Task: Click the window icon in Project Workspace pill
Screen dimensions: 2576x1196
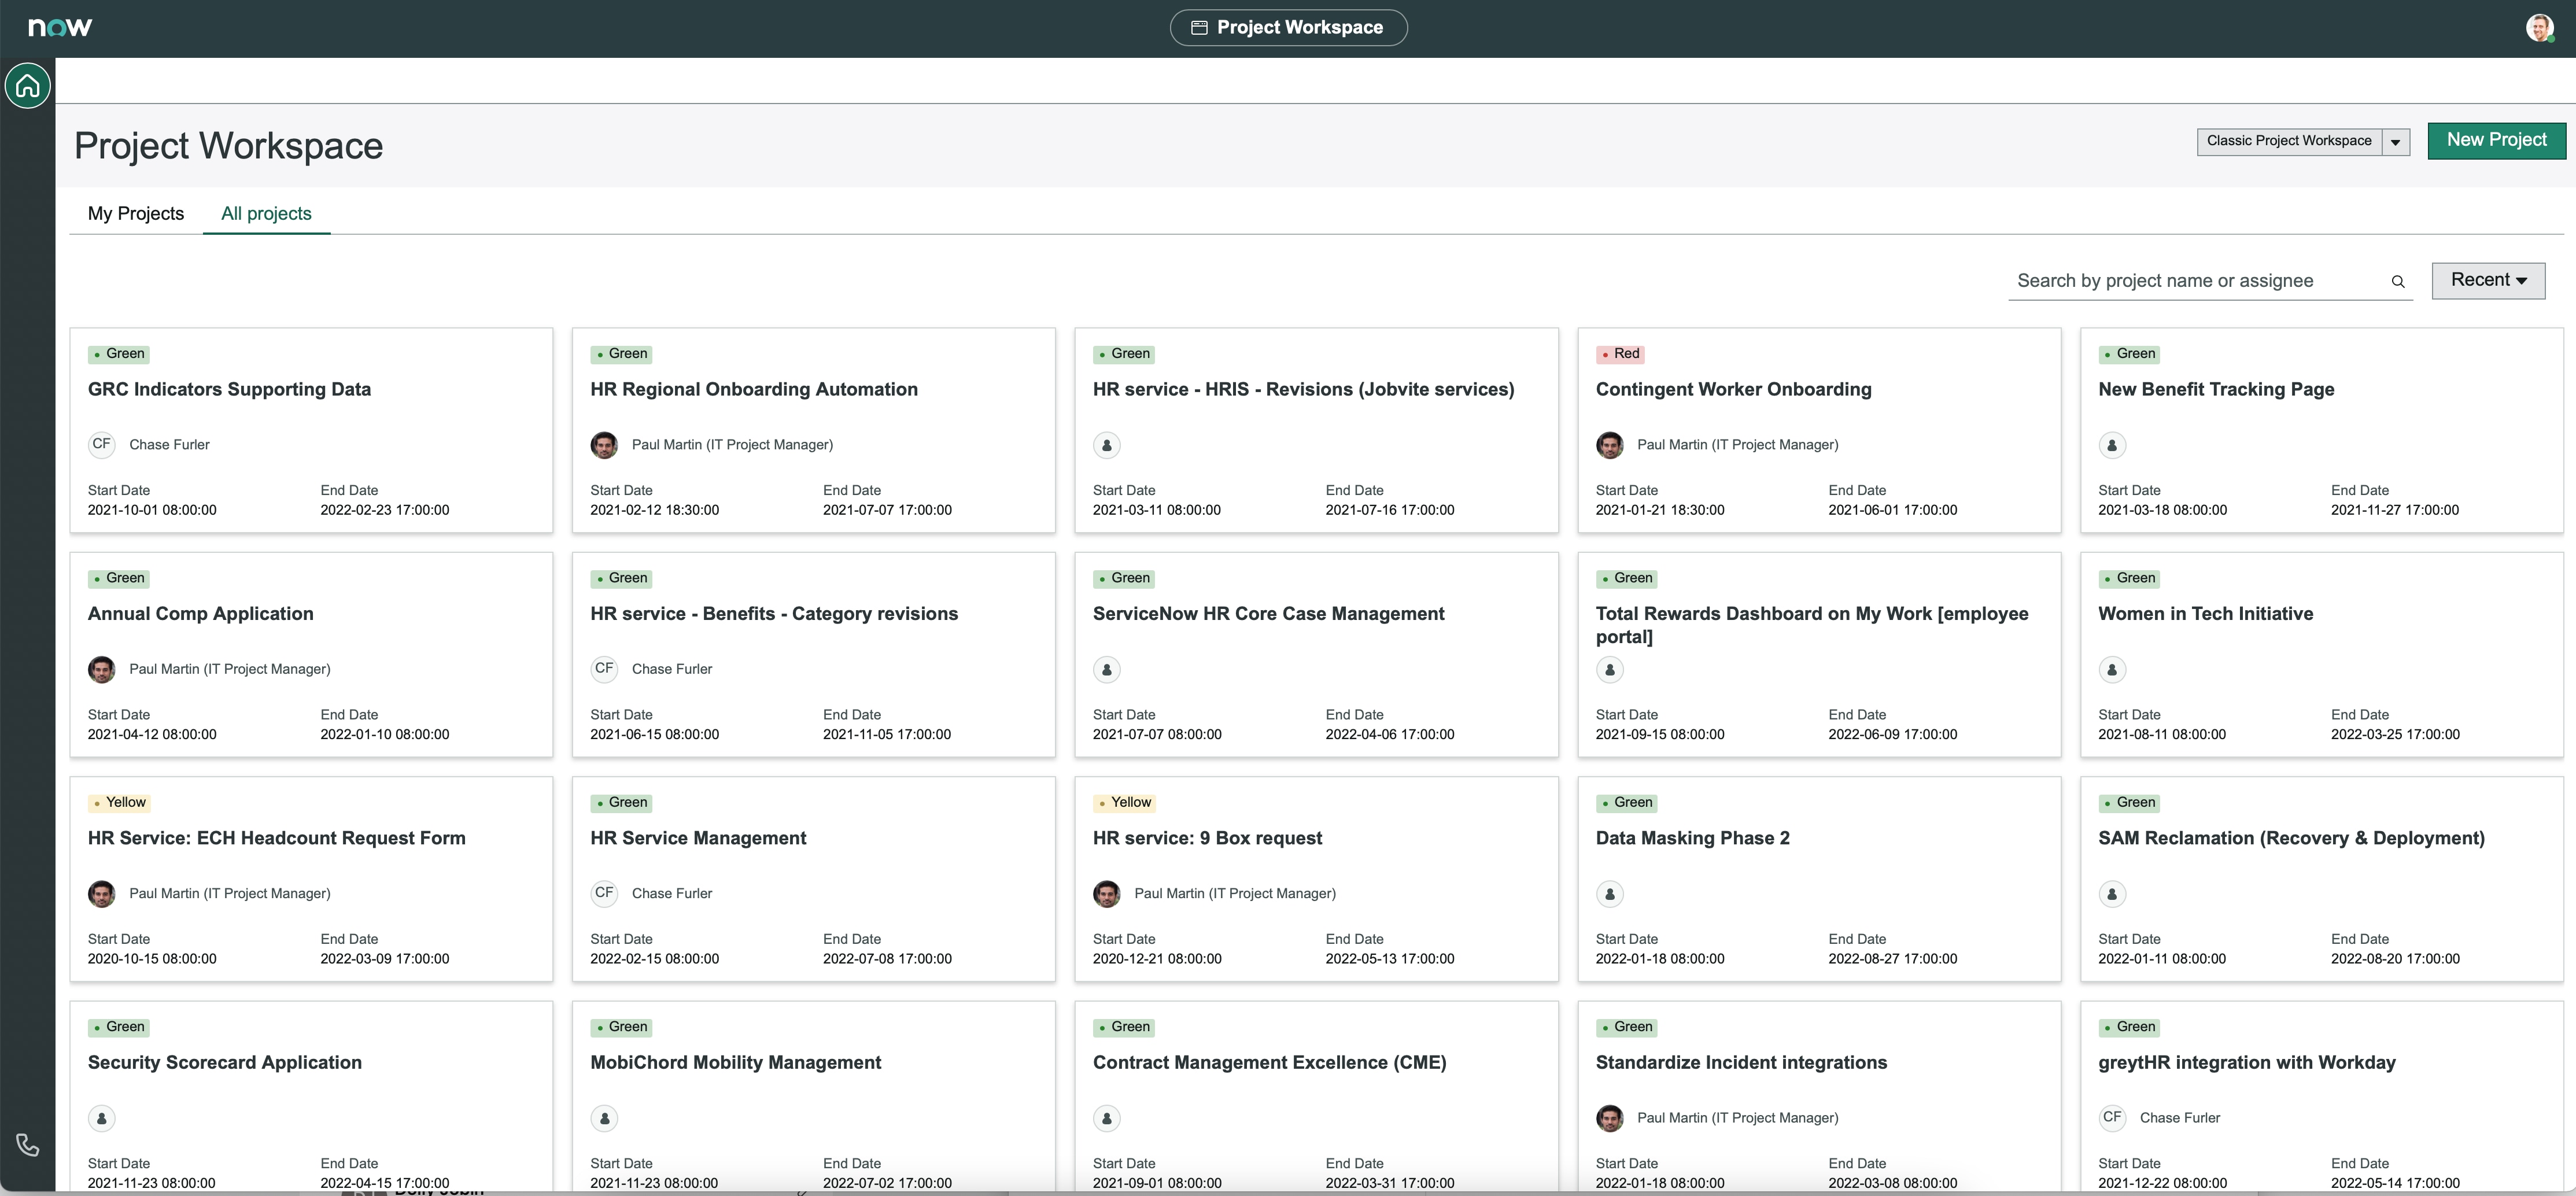Action: [1198, 28]
